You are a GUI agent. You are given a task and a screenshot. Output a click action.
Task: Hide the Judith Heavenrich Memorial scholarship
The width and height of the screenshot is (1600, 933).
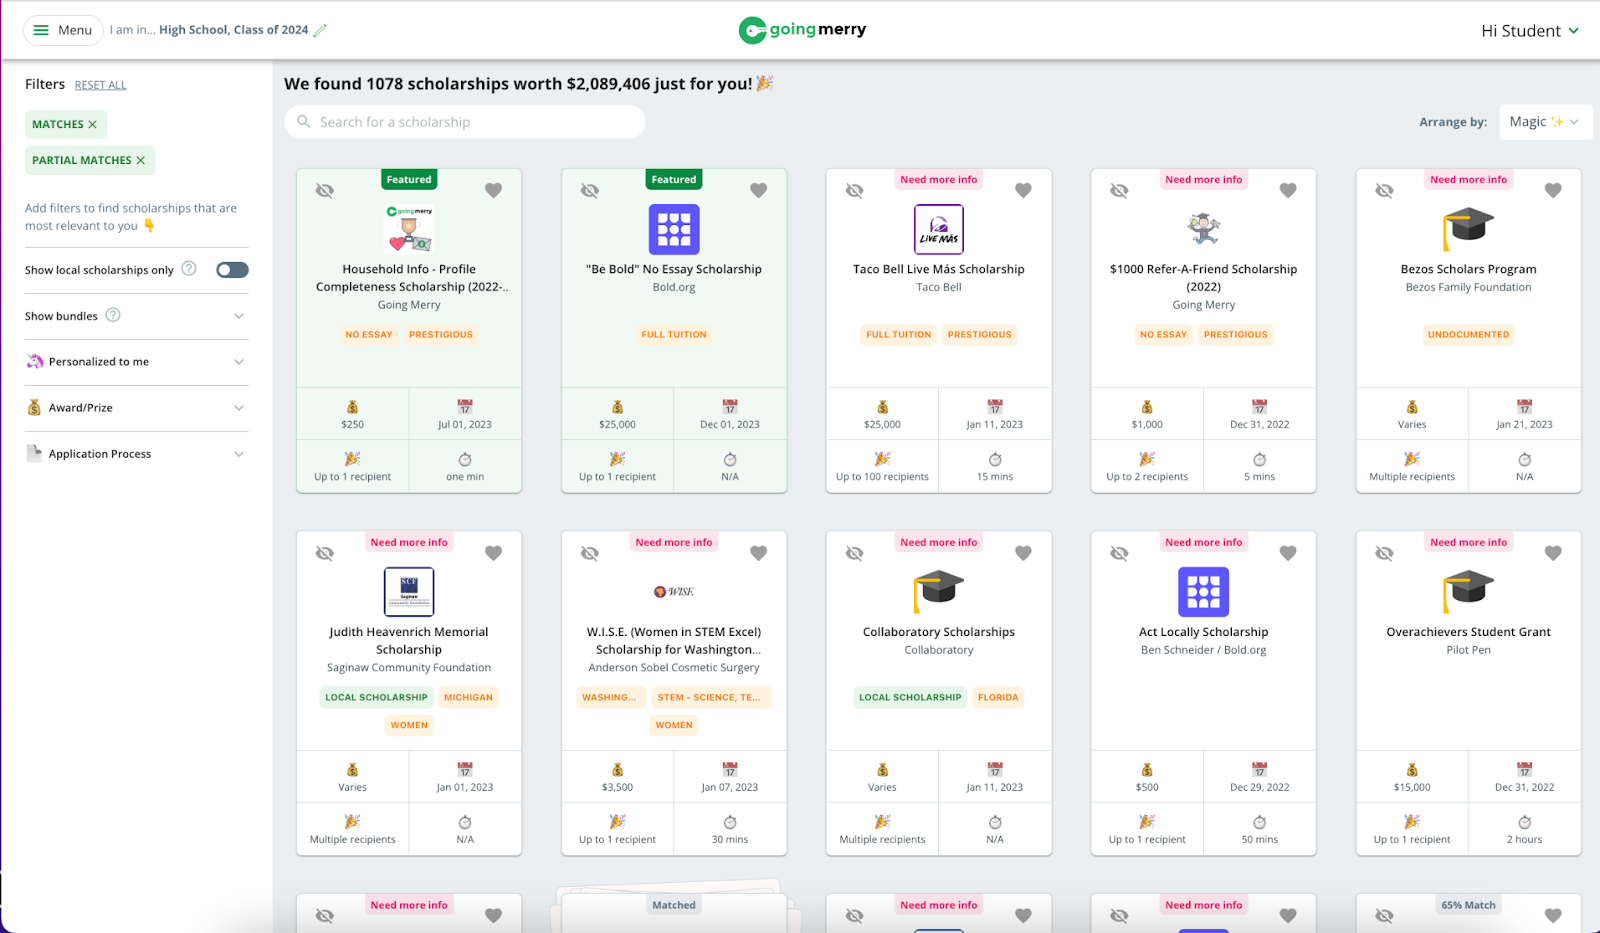(325, 553)
